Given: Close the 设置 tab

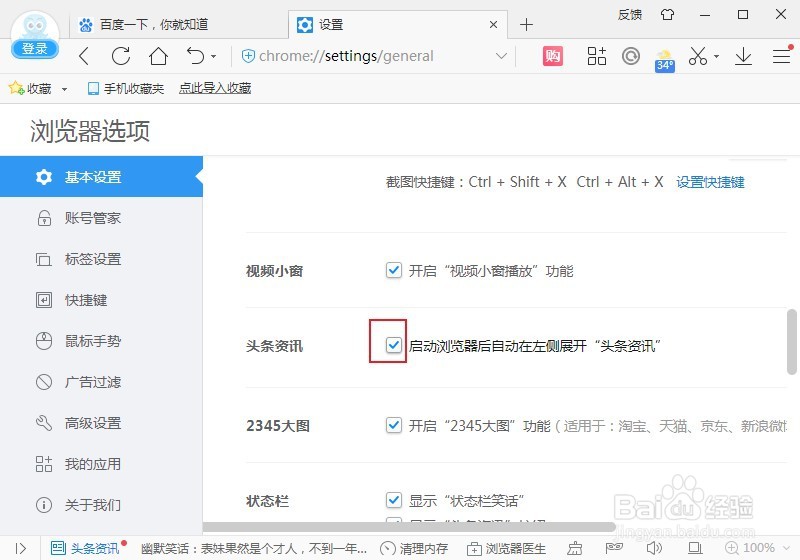Looking at the screenshot, I should click(x=493, y=24).
